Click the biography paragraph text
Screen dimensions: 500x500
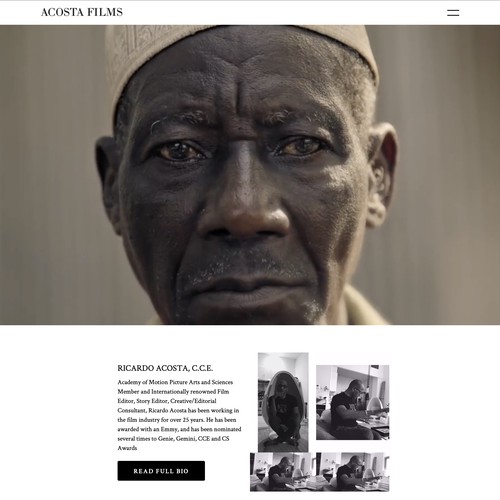[179, 415]
